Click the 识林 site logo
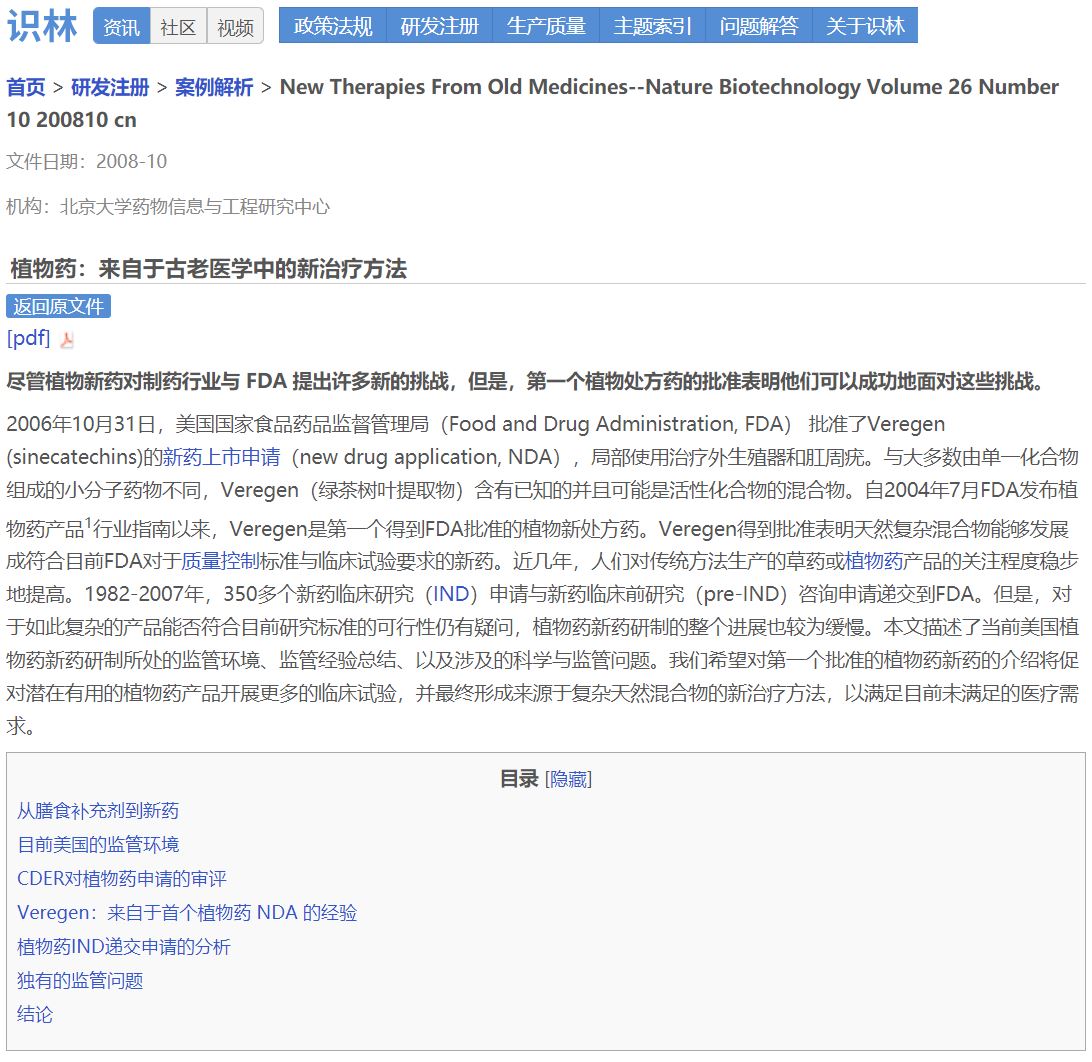 42,26
